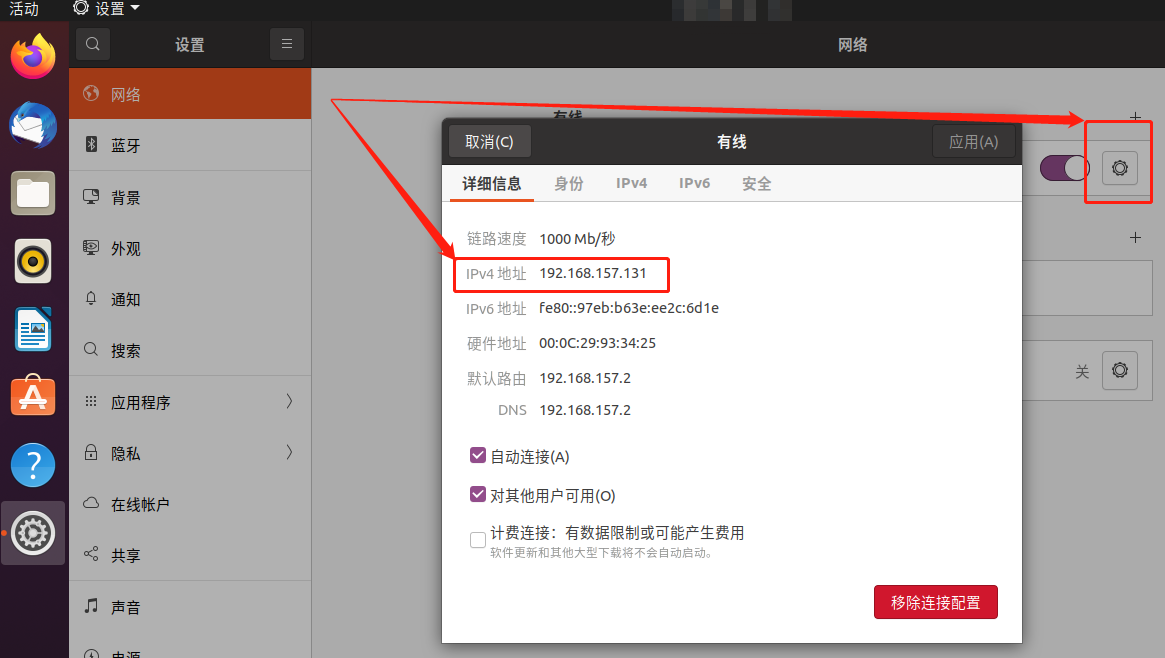The height and width of the screenshot is (658, 1165).
Task: Open 在线帐户 settings panel
Action: click(190, 504)
